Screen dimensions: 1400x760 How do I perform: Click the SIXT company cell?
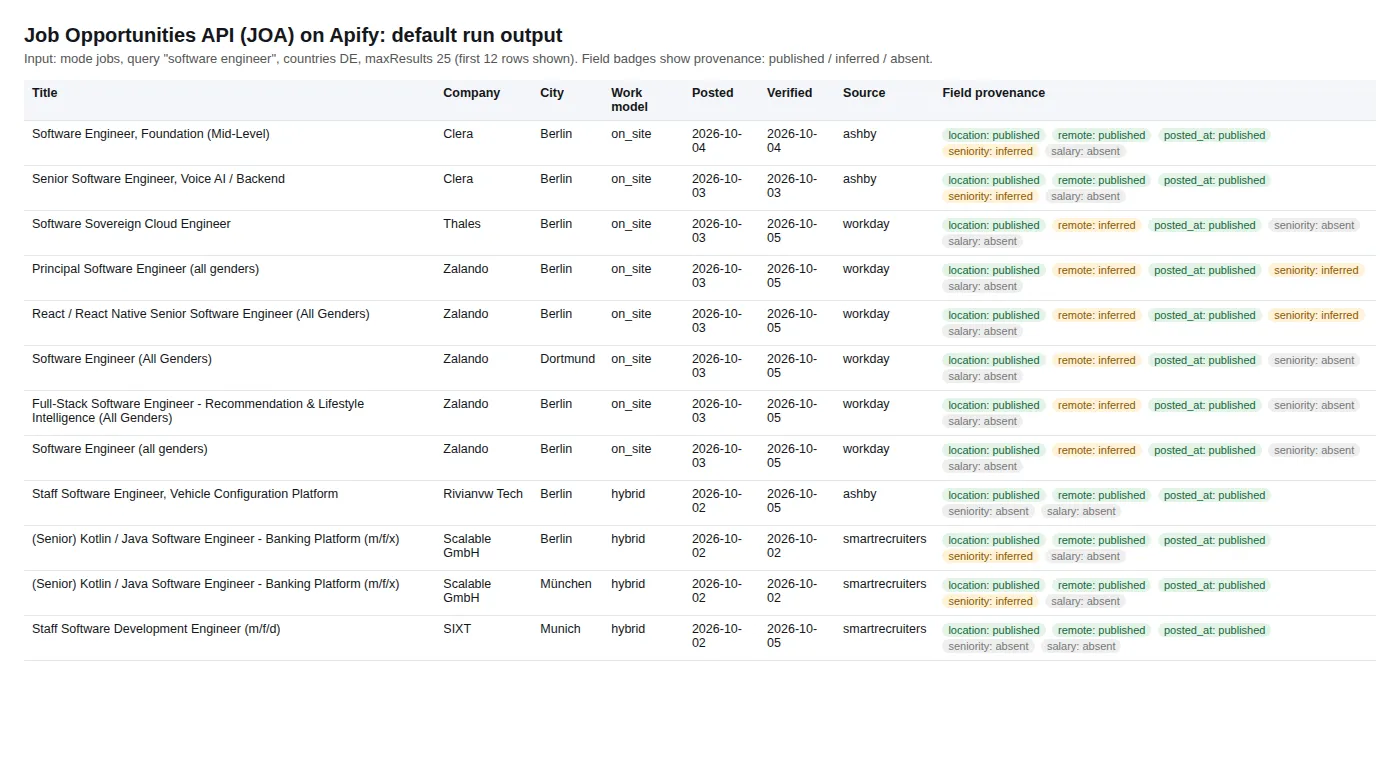(457, 629)
